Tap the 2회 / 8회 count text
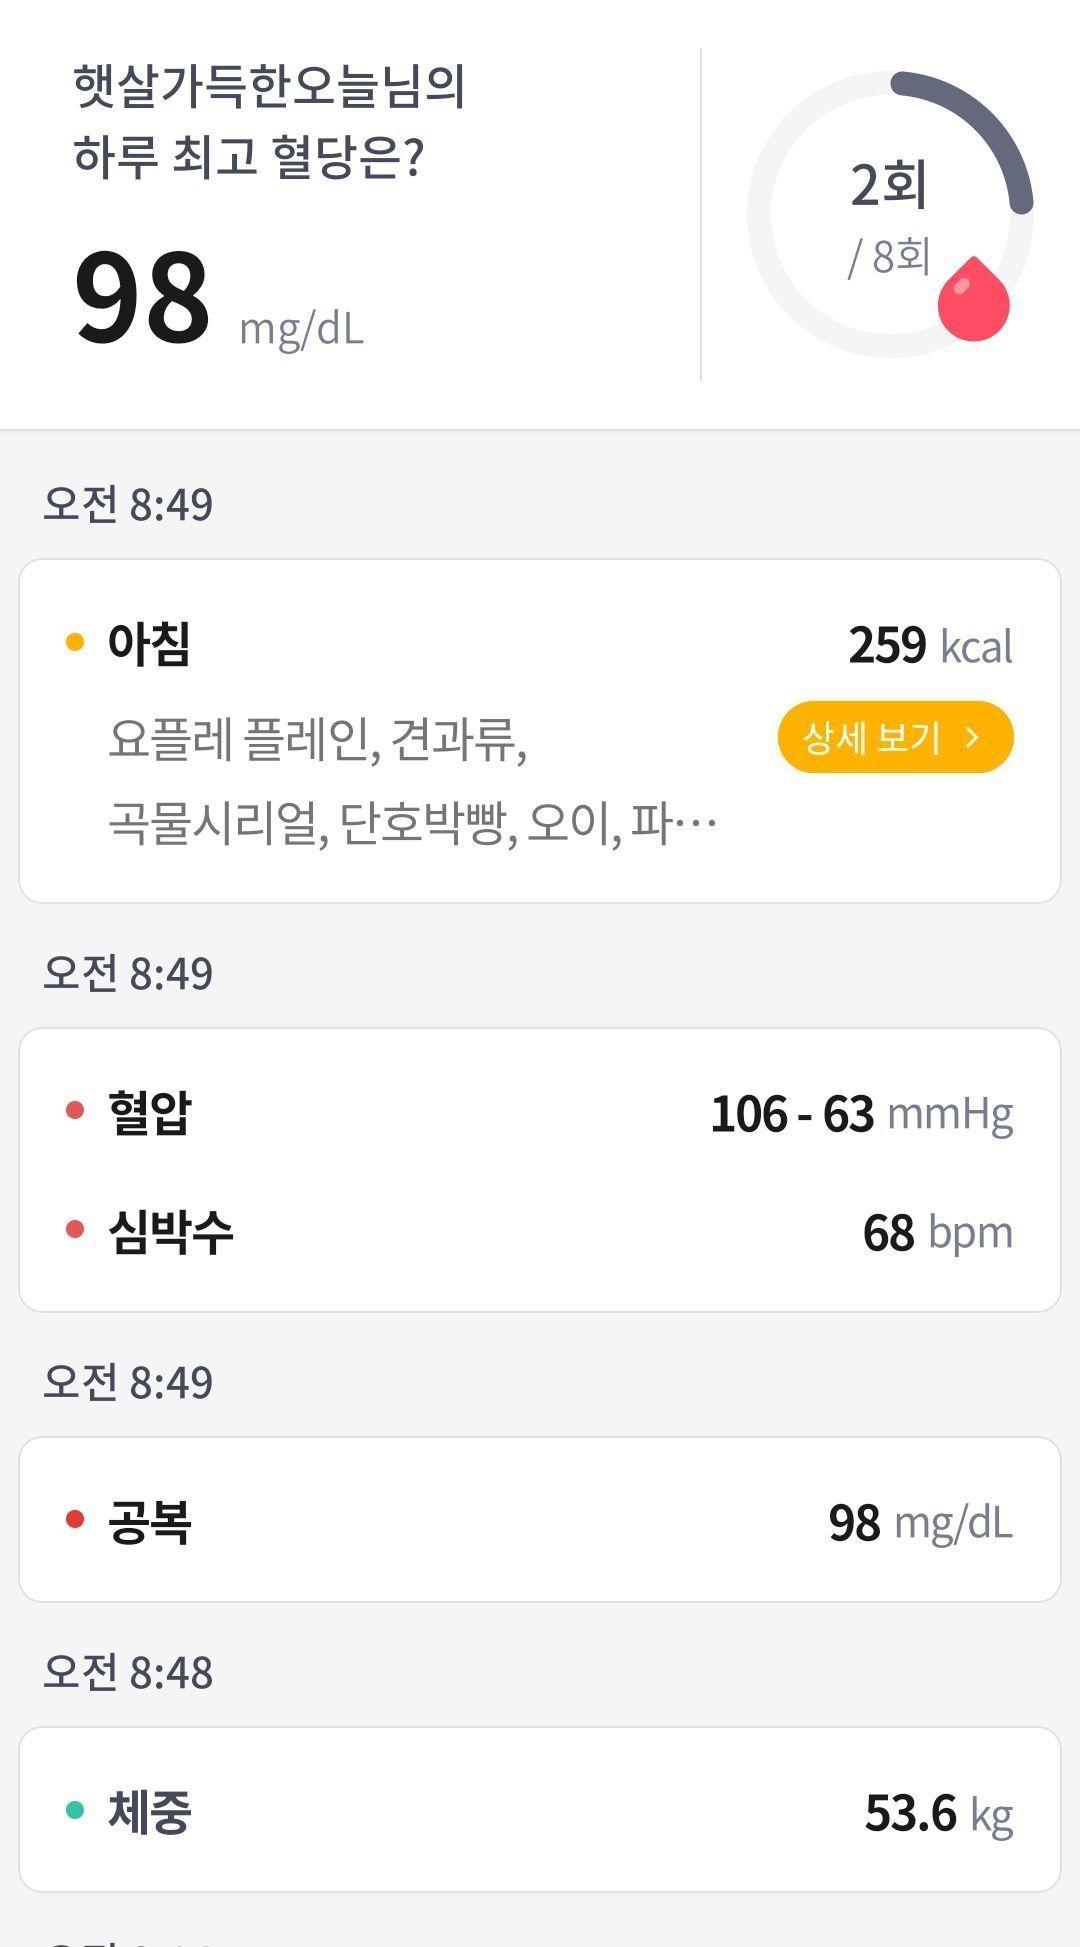 pos(890,218)
